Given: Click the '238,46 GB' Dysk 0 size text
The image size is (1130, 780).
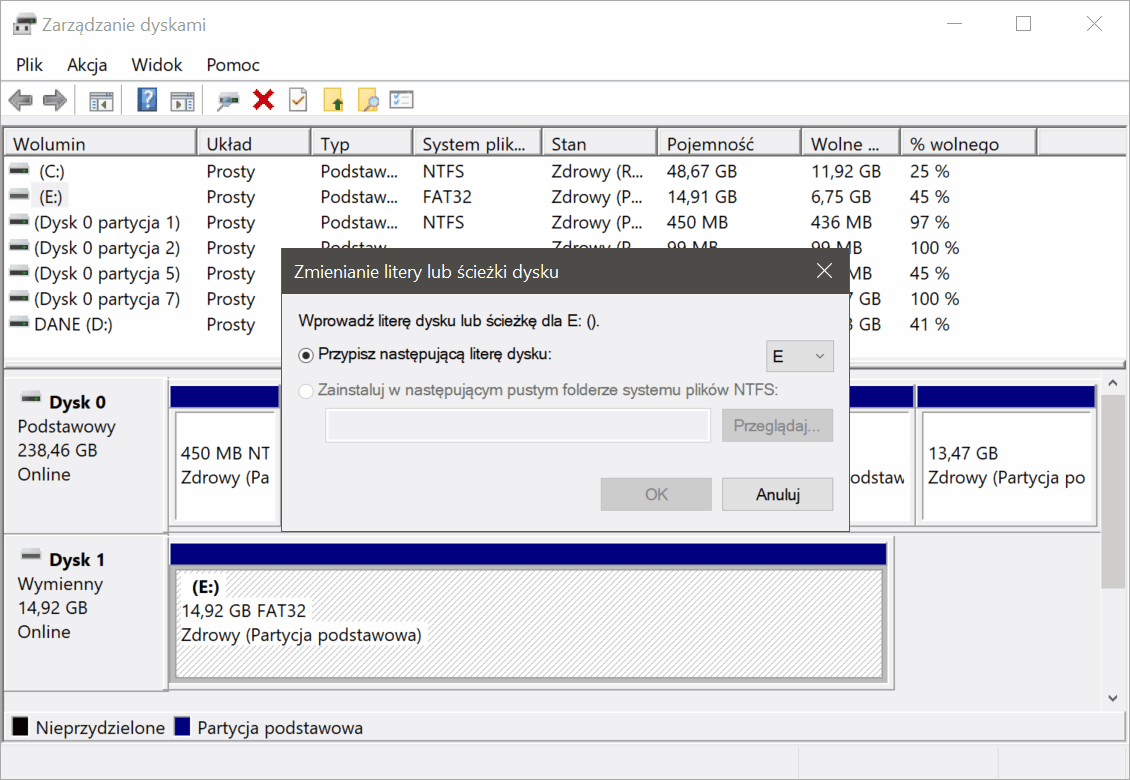Looking at the screenshot, I should point(58,451).
